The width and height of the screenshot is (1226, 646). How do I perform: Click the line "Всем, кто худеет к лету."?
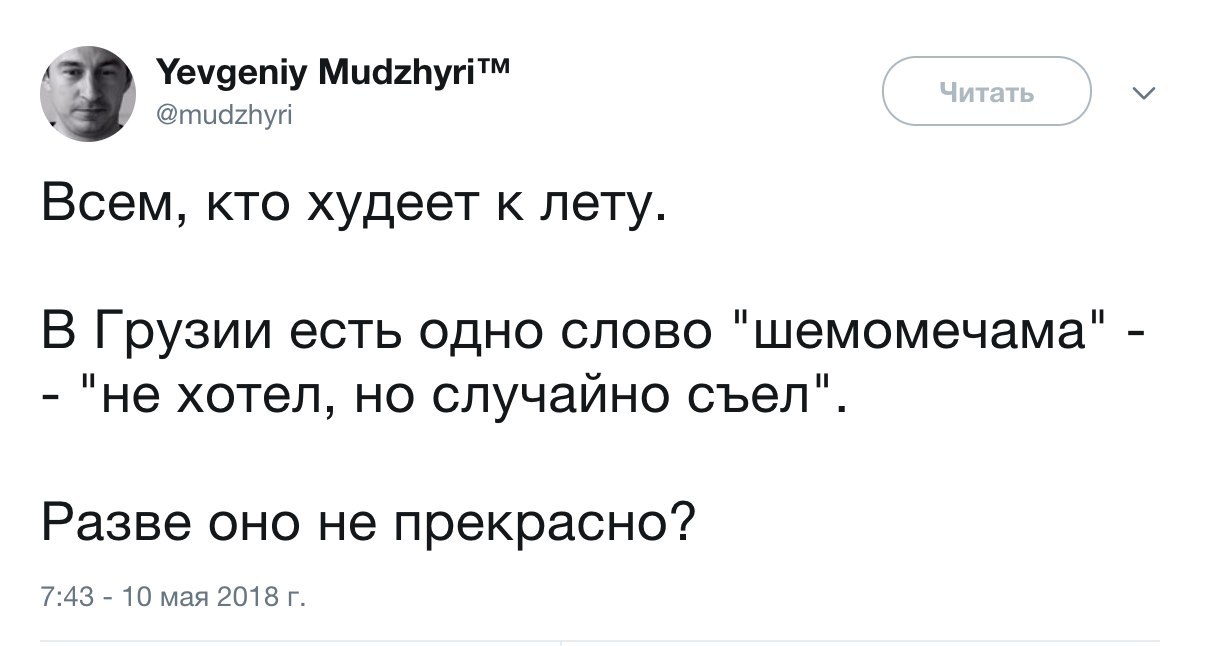pos(352,208)
